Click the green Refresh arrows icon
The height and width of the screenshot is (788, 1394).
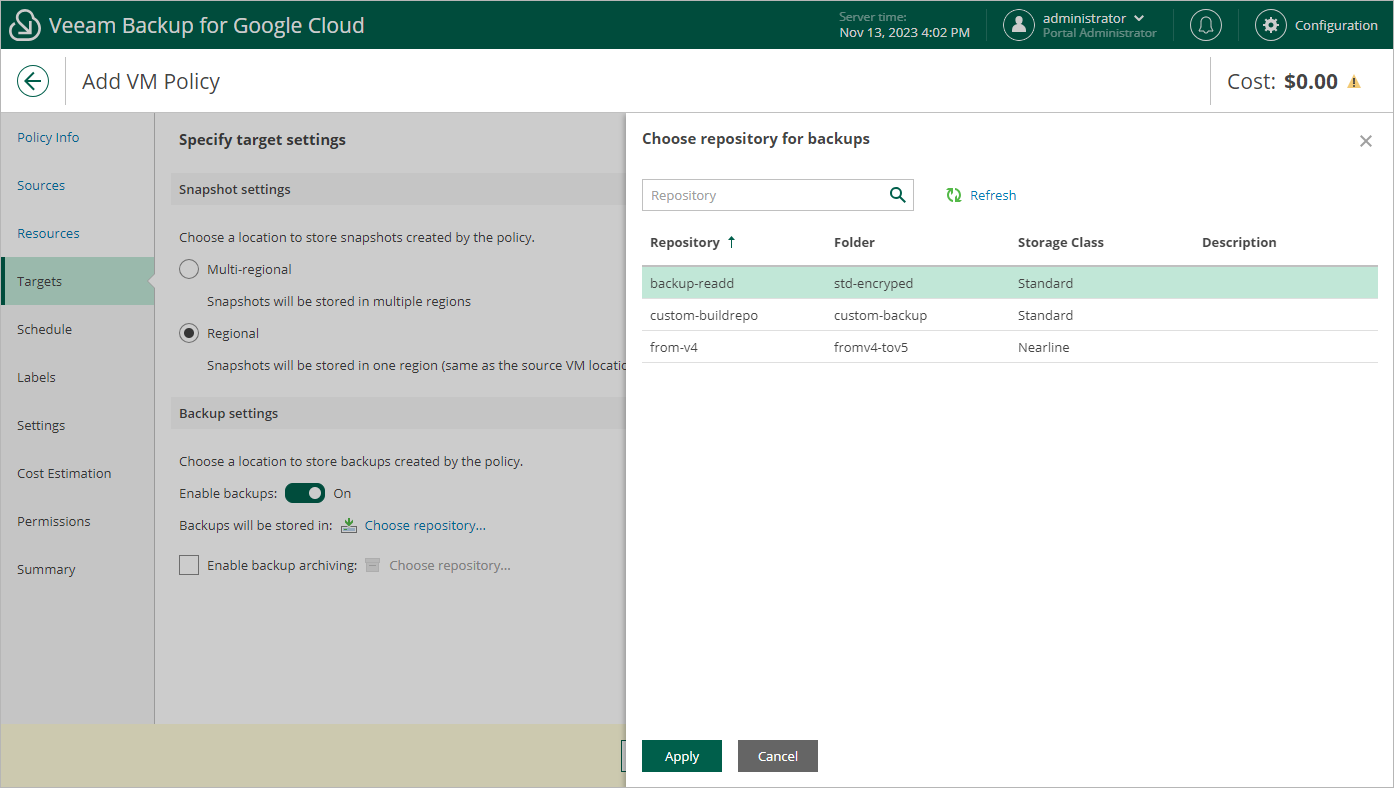[954, 195]
